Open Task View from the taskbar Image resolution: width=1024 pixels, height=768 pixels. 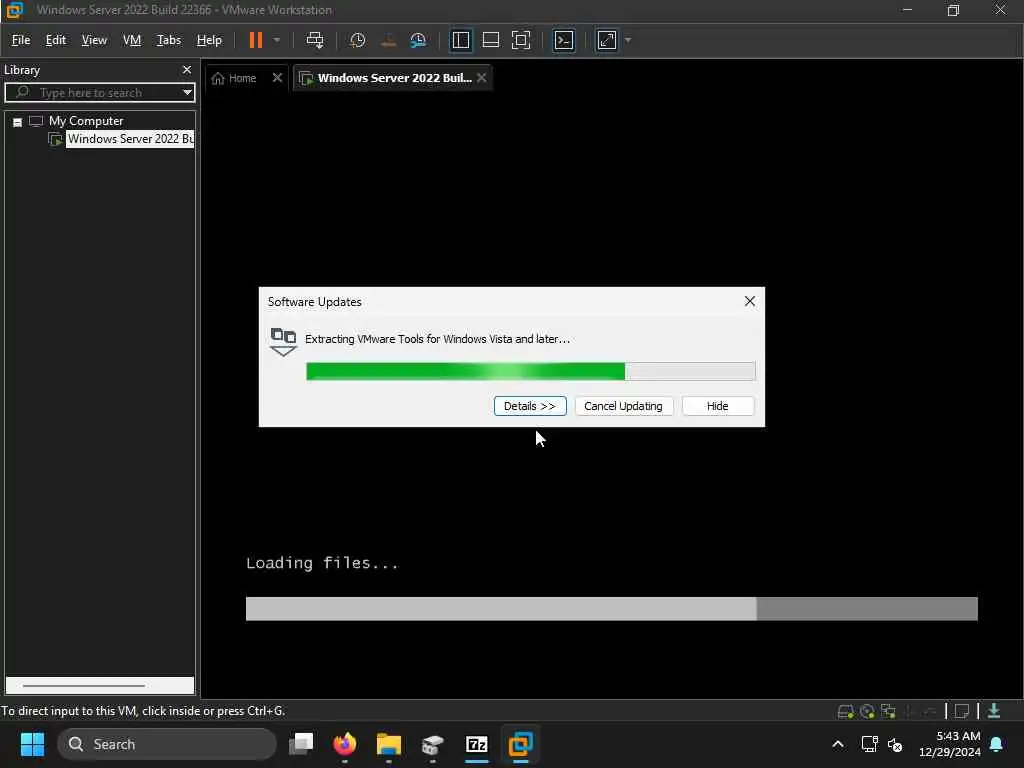pyautogui.click(x=301, y=744)
